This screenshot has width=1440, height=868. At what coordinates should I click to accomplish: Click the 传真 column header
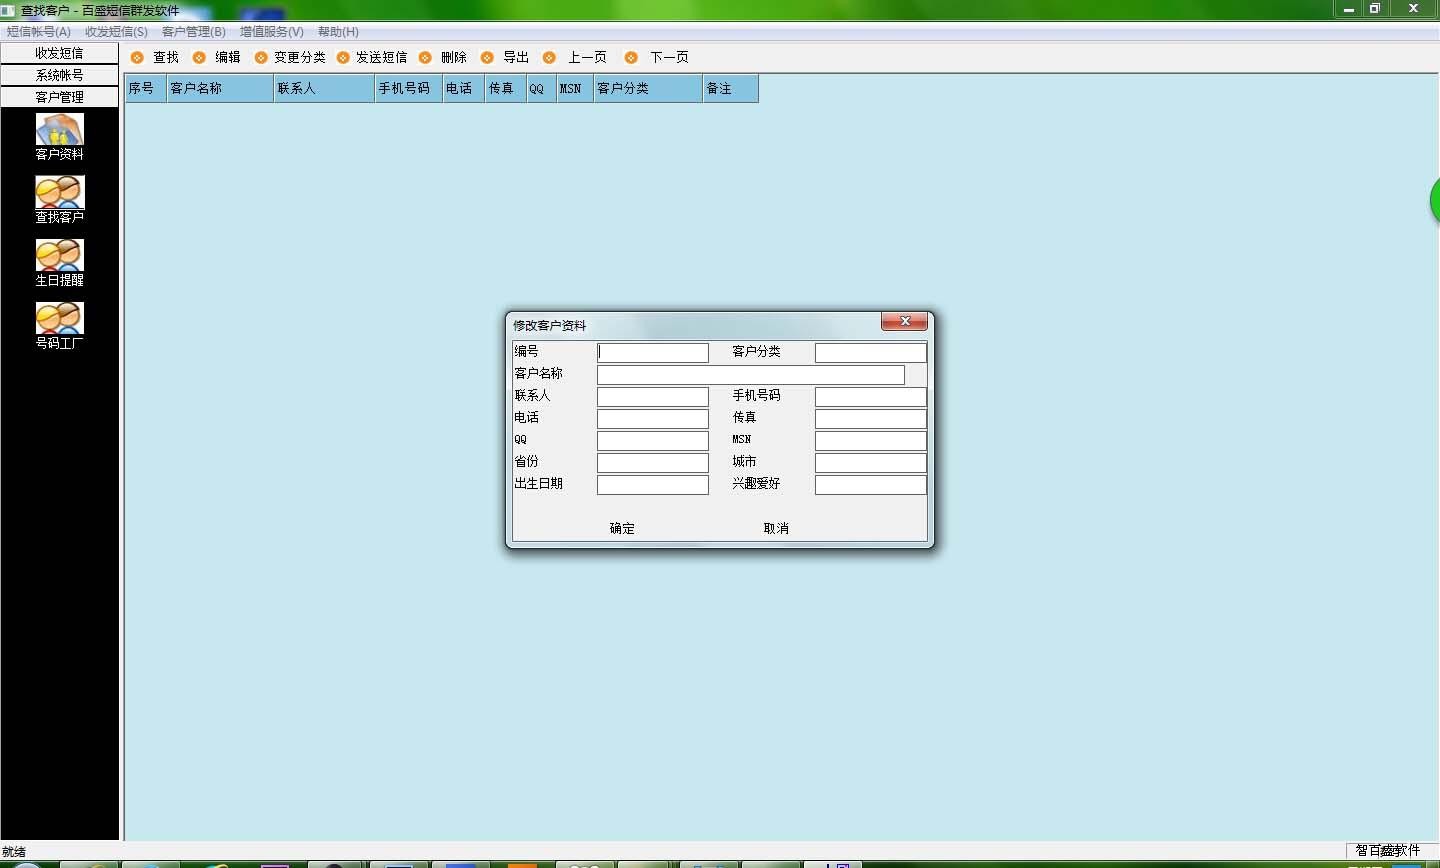(506, 88)
